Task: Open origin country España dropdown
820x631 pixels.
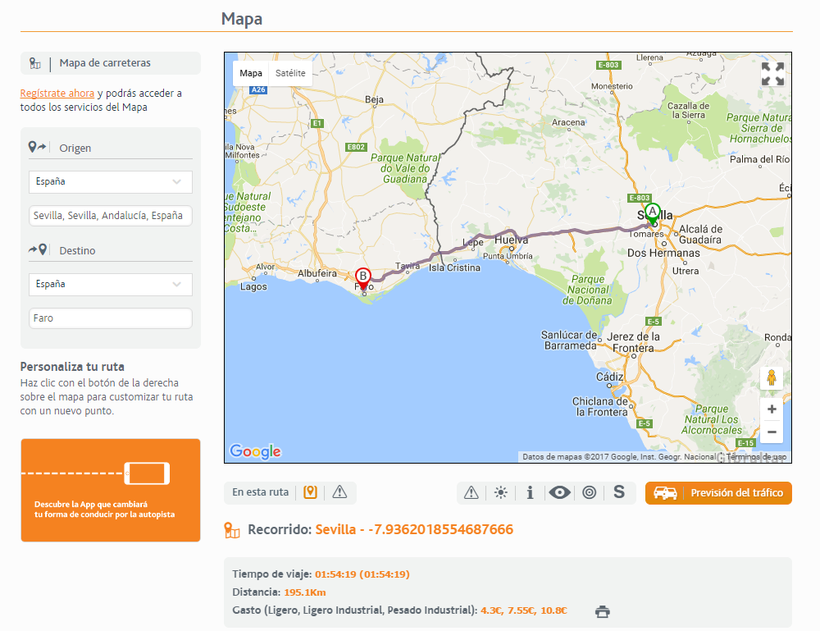Action: coord(110,182)
